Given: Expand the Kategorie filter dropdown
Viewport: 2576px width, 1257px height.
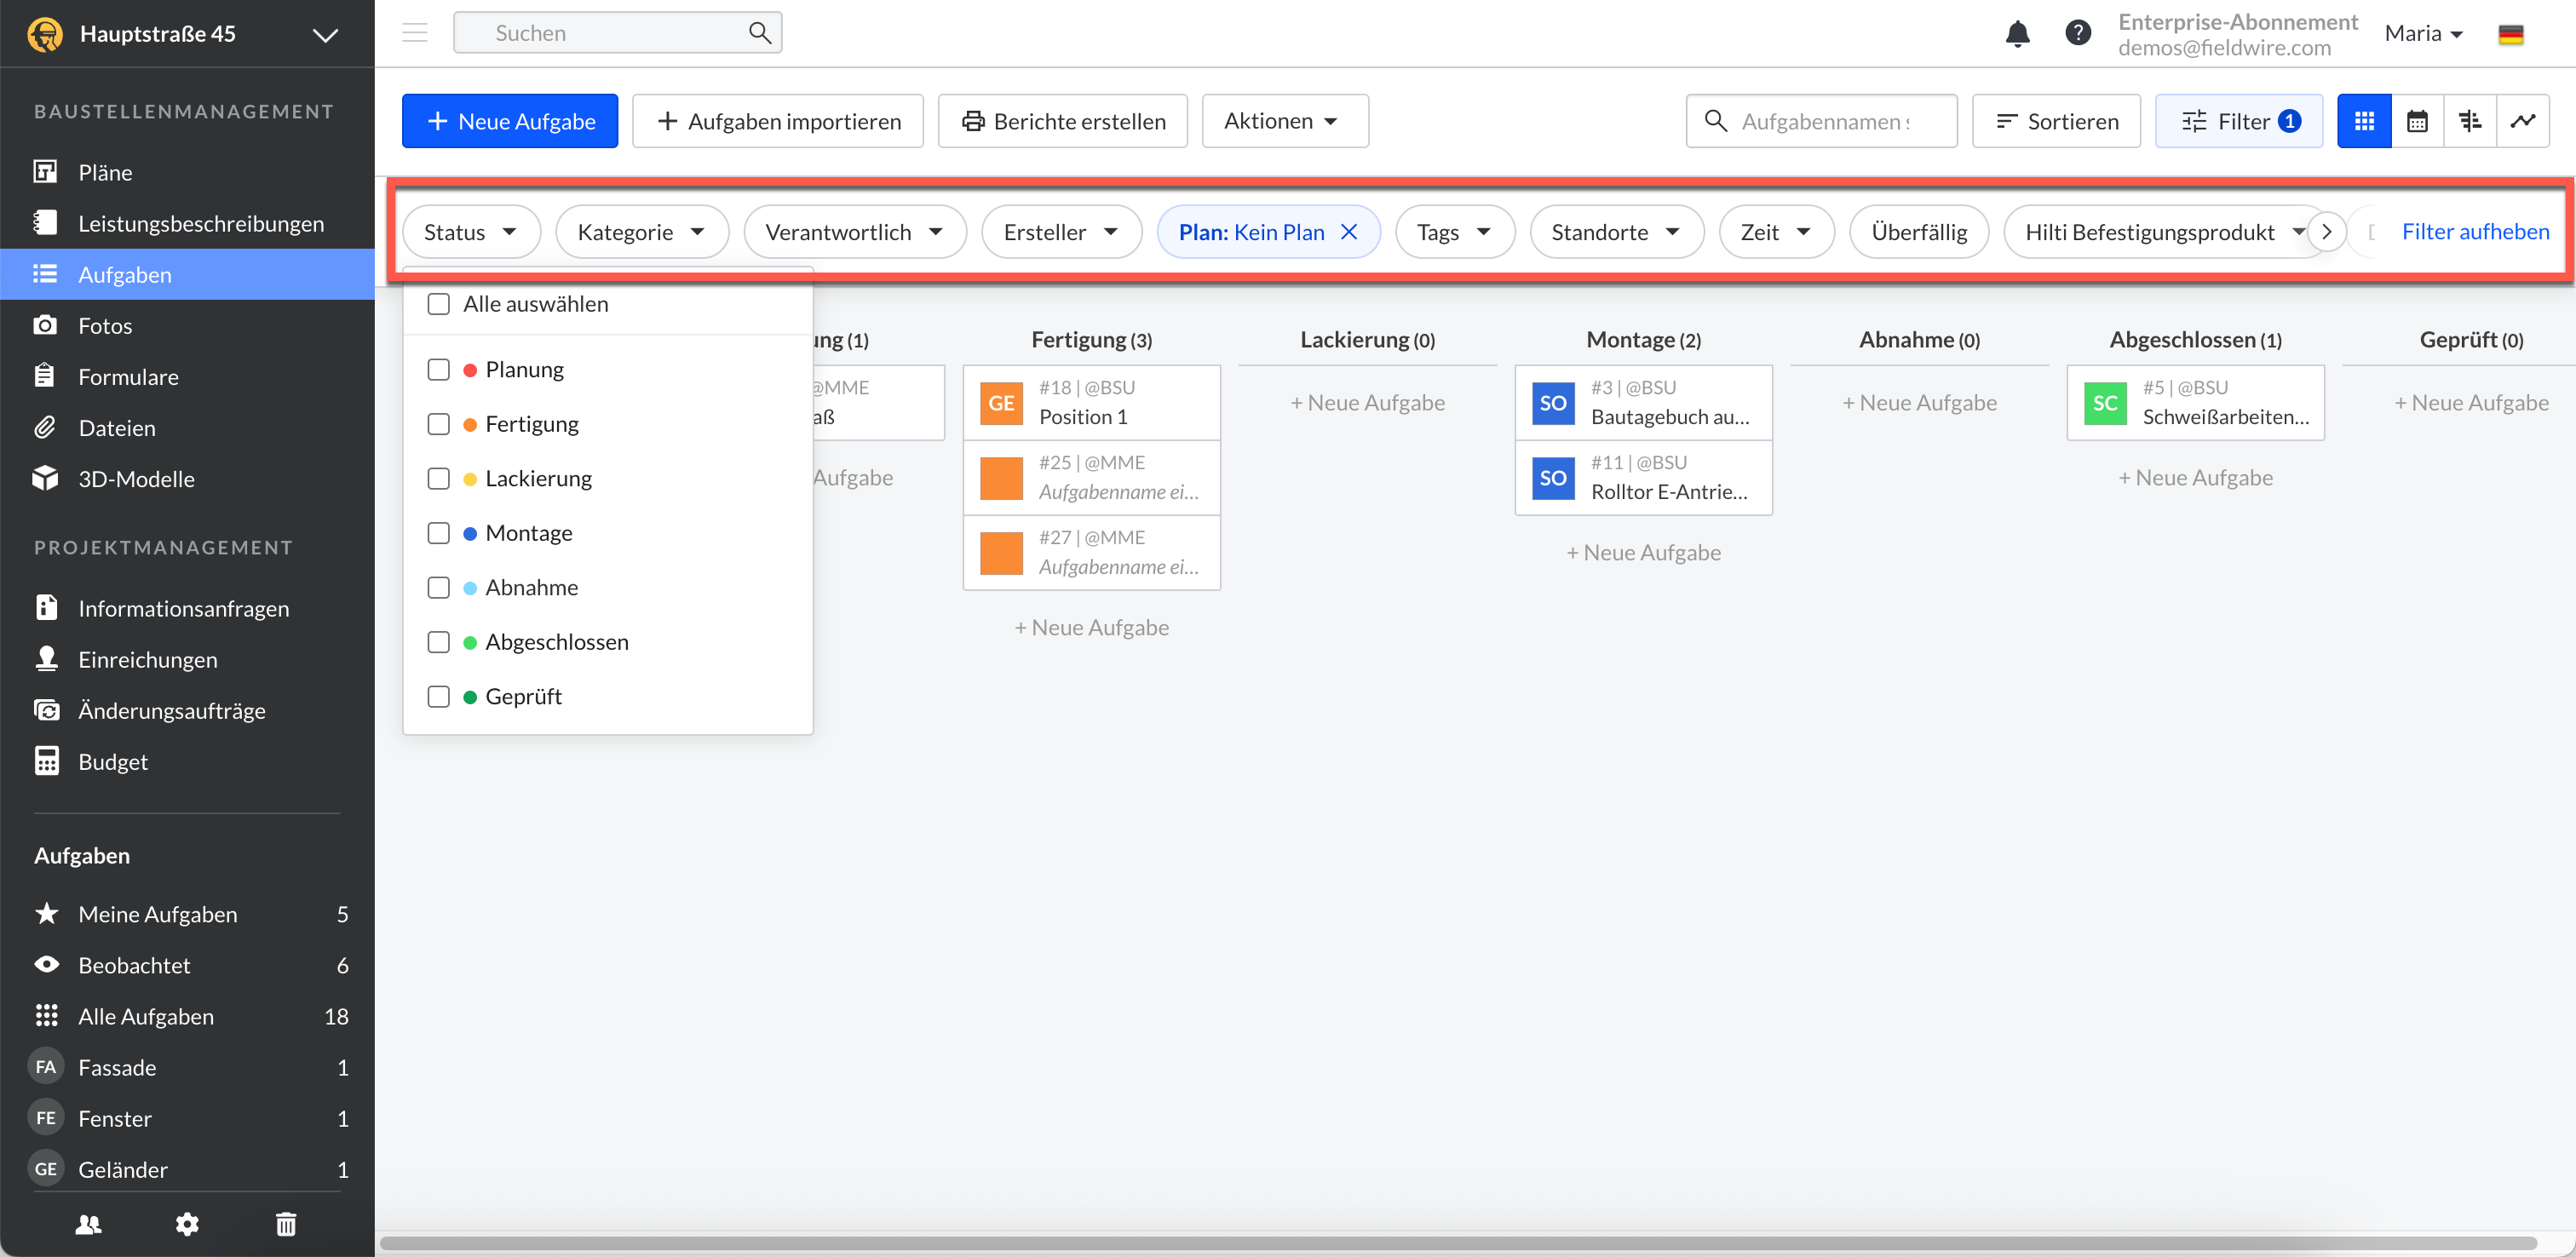Looking at the screenshot, I should 641,232.
